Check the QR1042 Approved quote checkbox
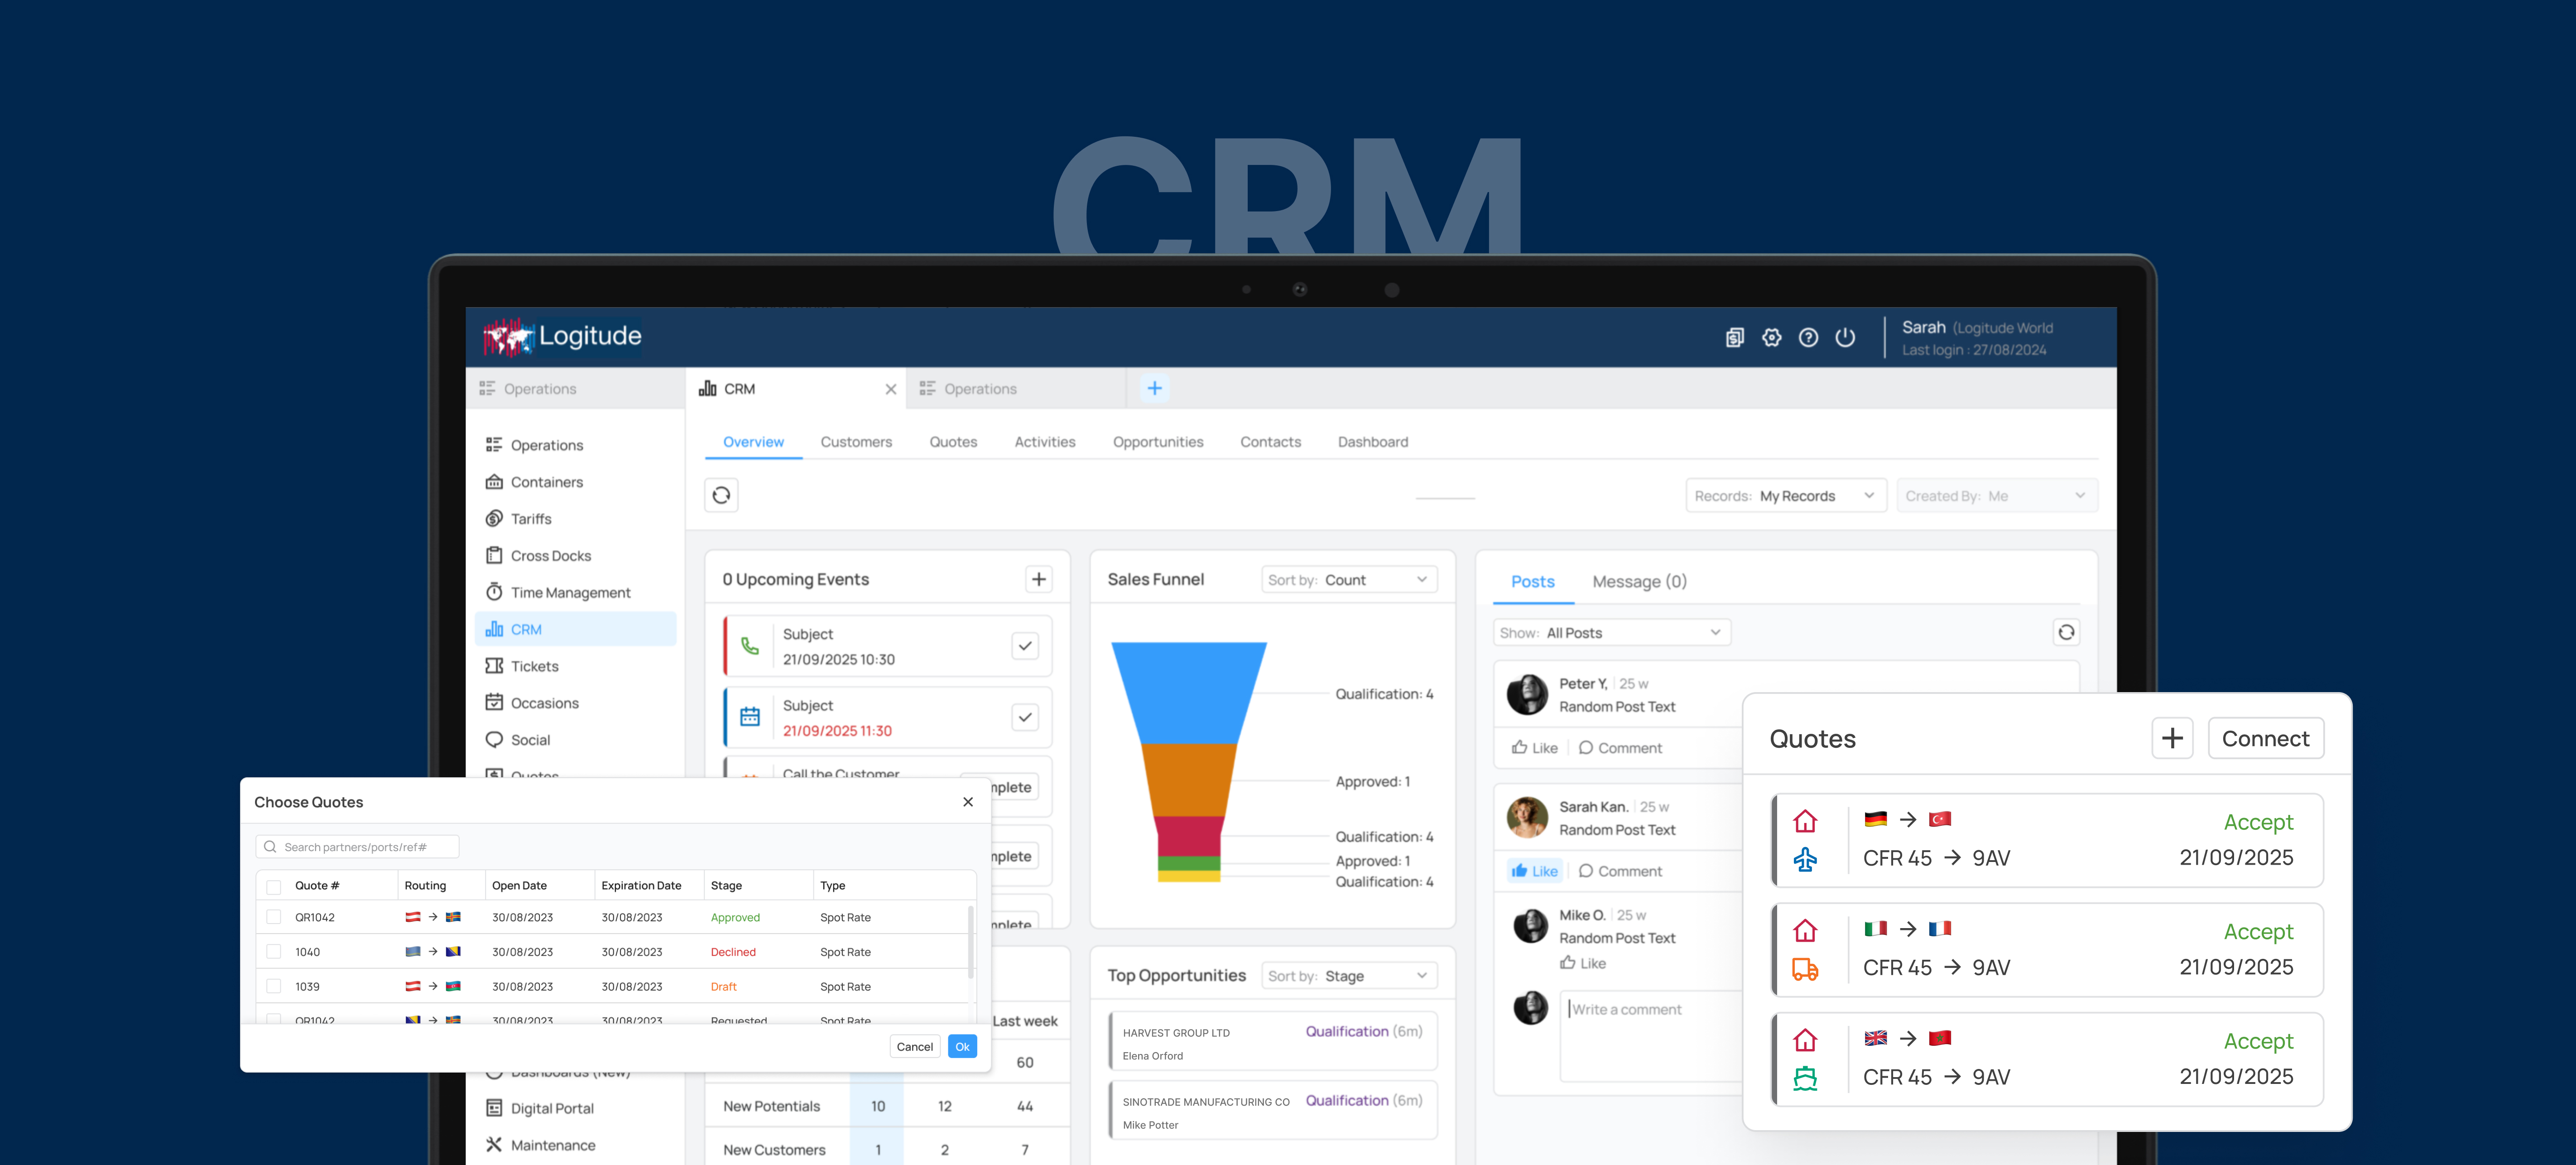The image size is (2576, 1165). tap(274, 917)
